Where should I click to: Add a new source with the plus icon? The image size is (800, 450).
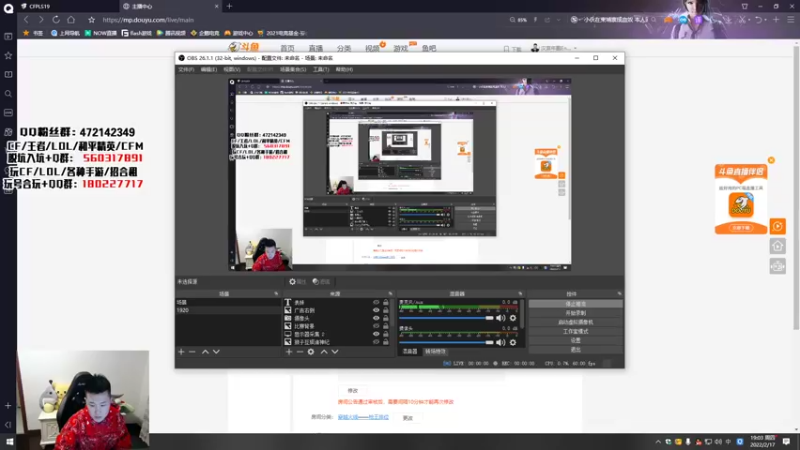(289, 352)
